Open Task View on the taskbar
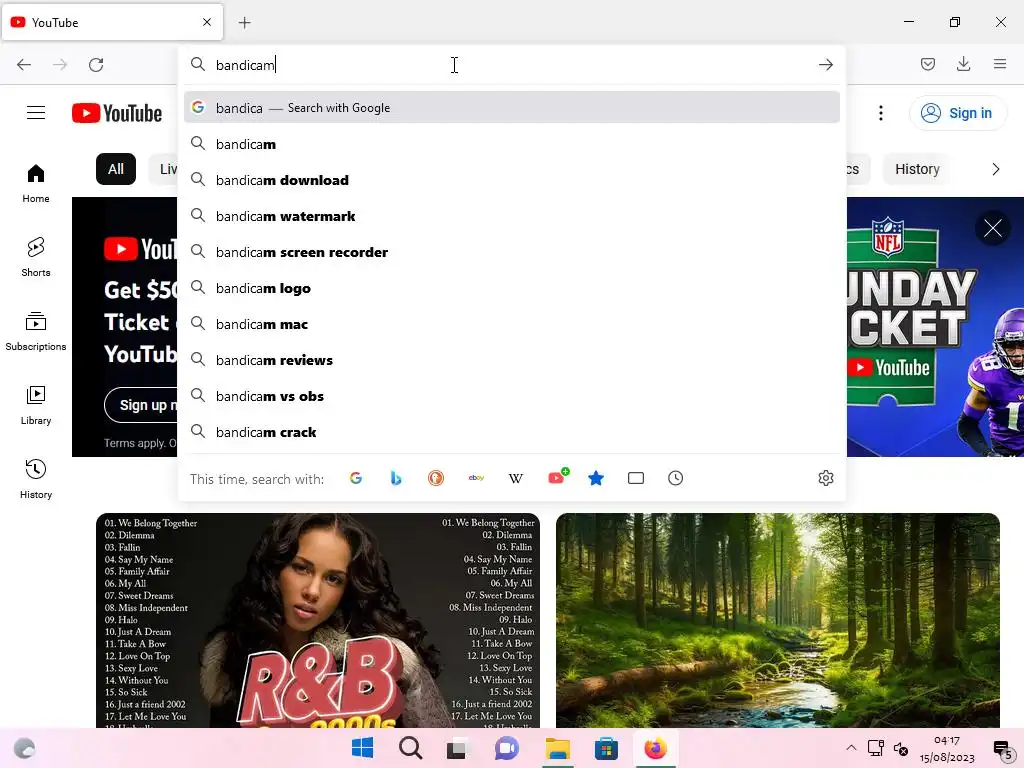Viewport: 1024px width, 768px height. pyautogui.click(x=457, y=748)
